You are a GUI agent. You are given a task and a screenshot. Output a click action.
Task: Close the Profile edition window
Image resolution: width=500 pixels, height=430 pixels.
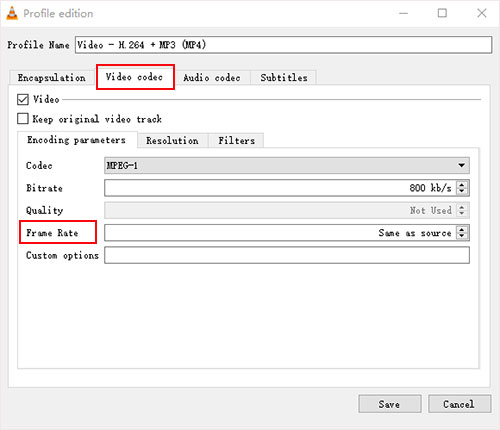click(482, 13)
